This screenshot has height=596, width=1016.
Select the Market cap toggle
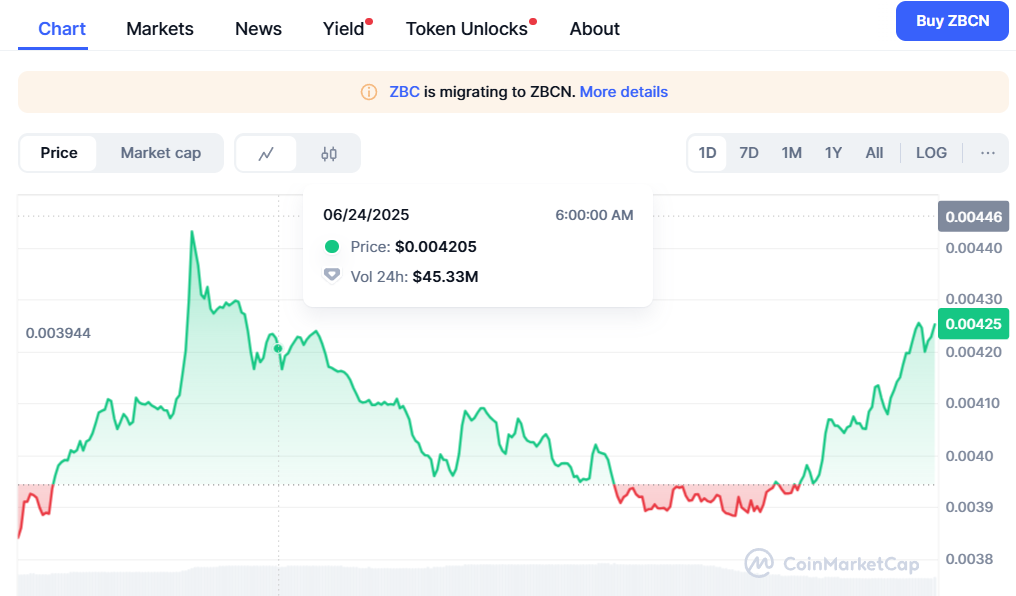tap(161, 153)
